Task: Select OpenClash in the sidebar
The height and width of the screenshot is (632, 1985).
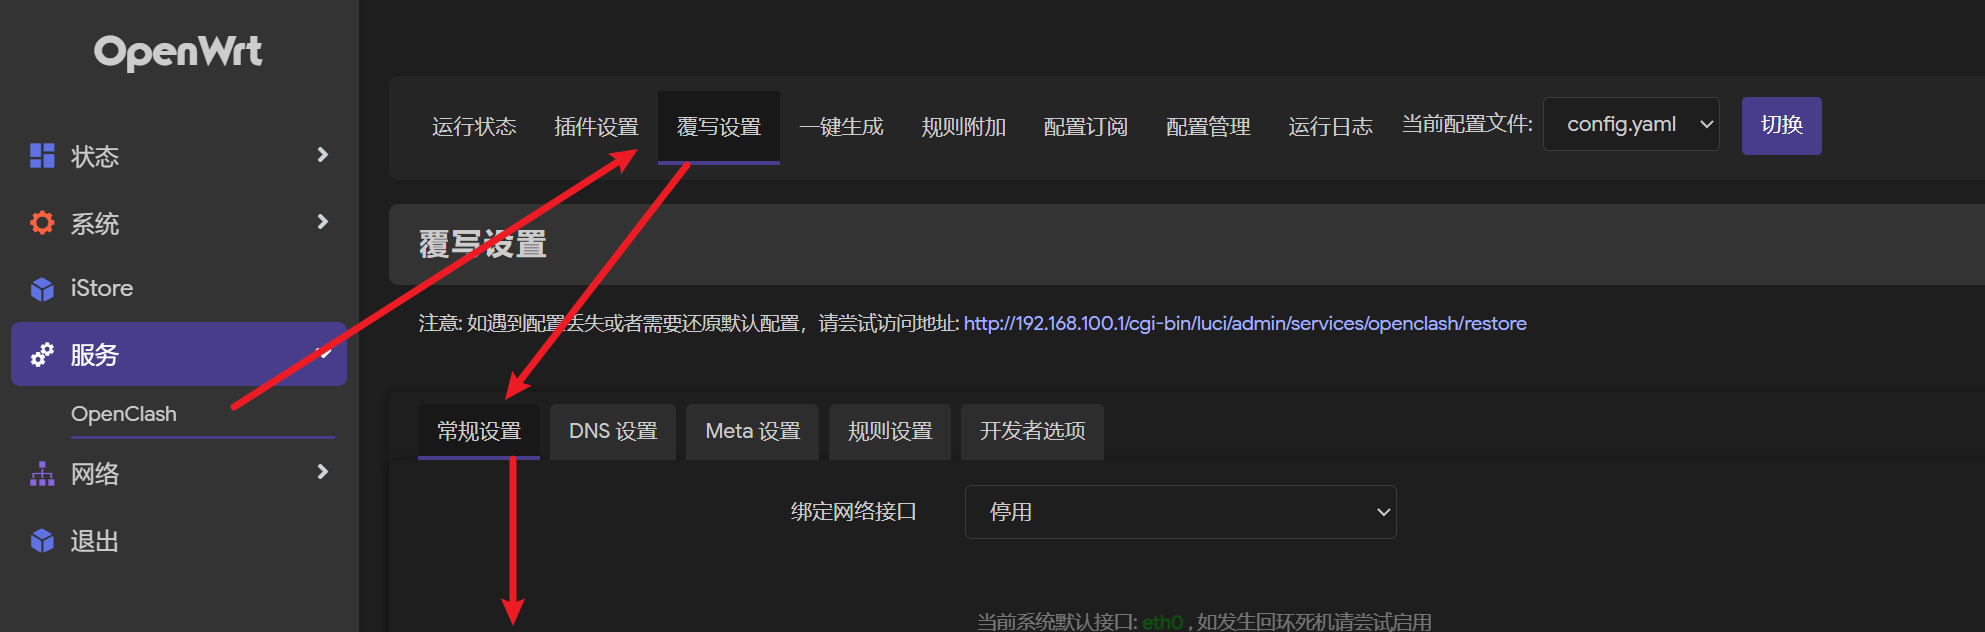Action: [124, 414]
